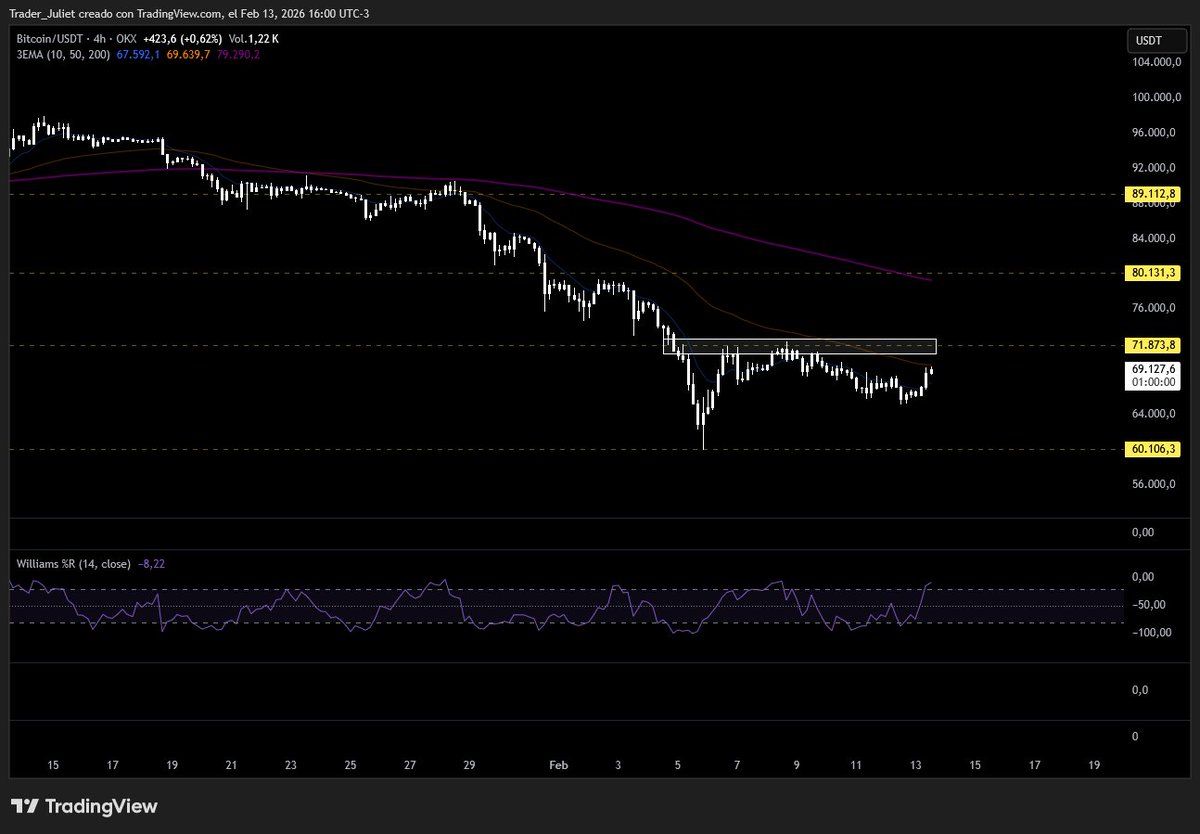Click the yellow 71.873,8 price level
This screenshot has width=1200, height=834.
(x=1151, y=344)
